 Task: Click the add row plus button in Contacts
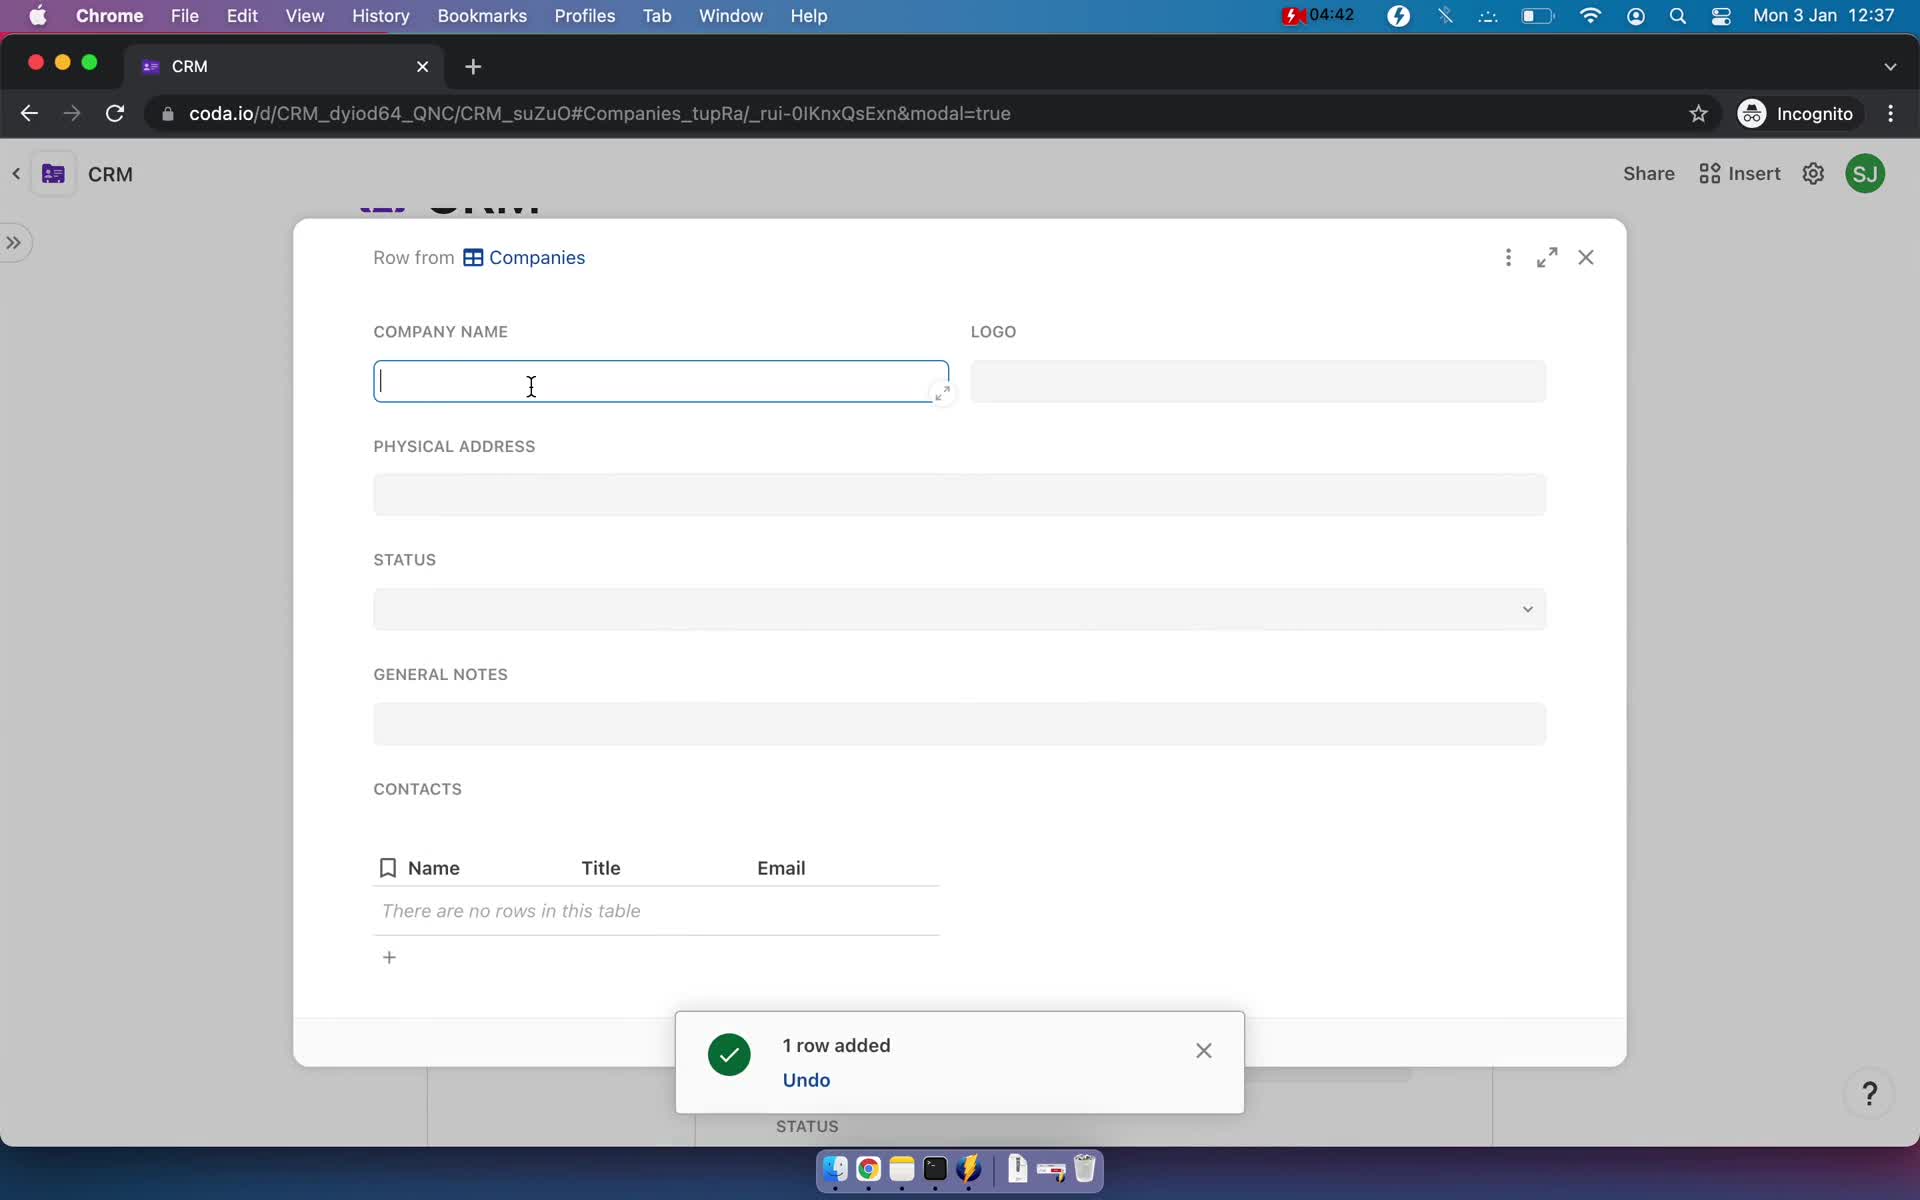388,955
